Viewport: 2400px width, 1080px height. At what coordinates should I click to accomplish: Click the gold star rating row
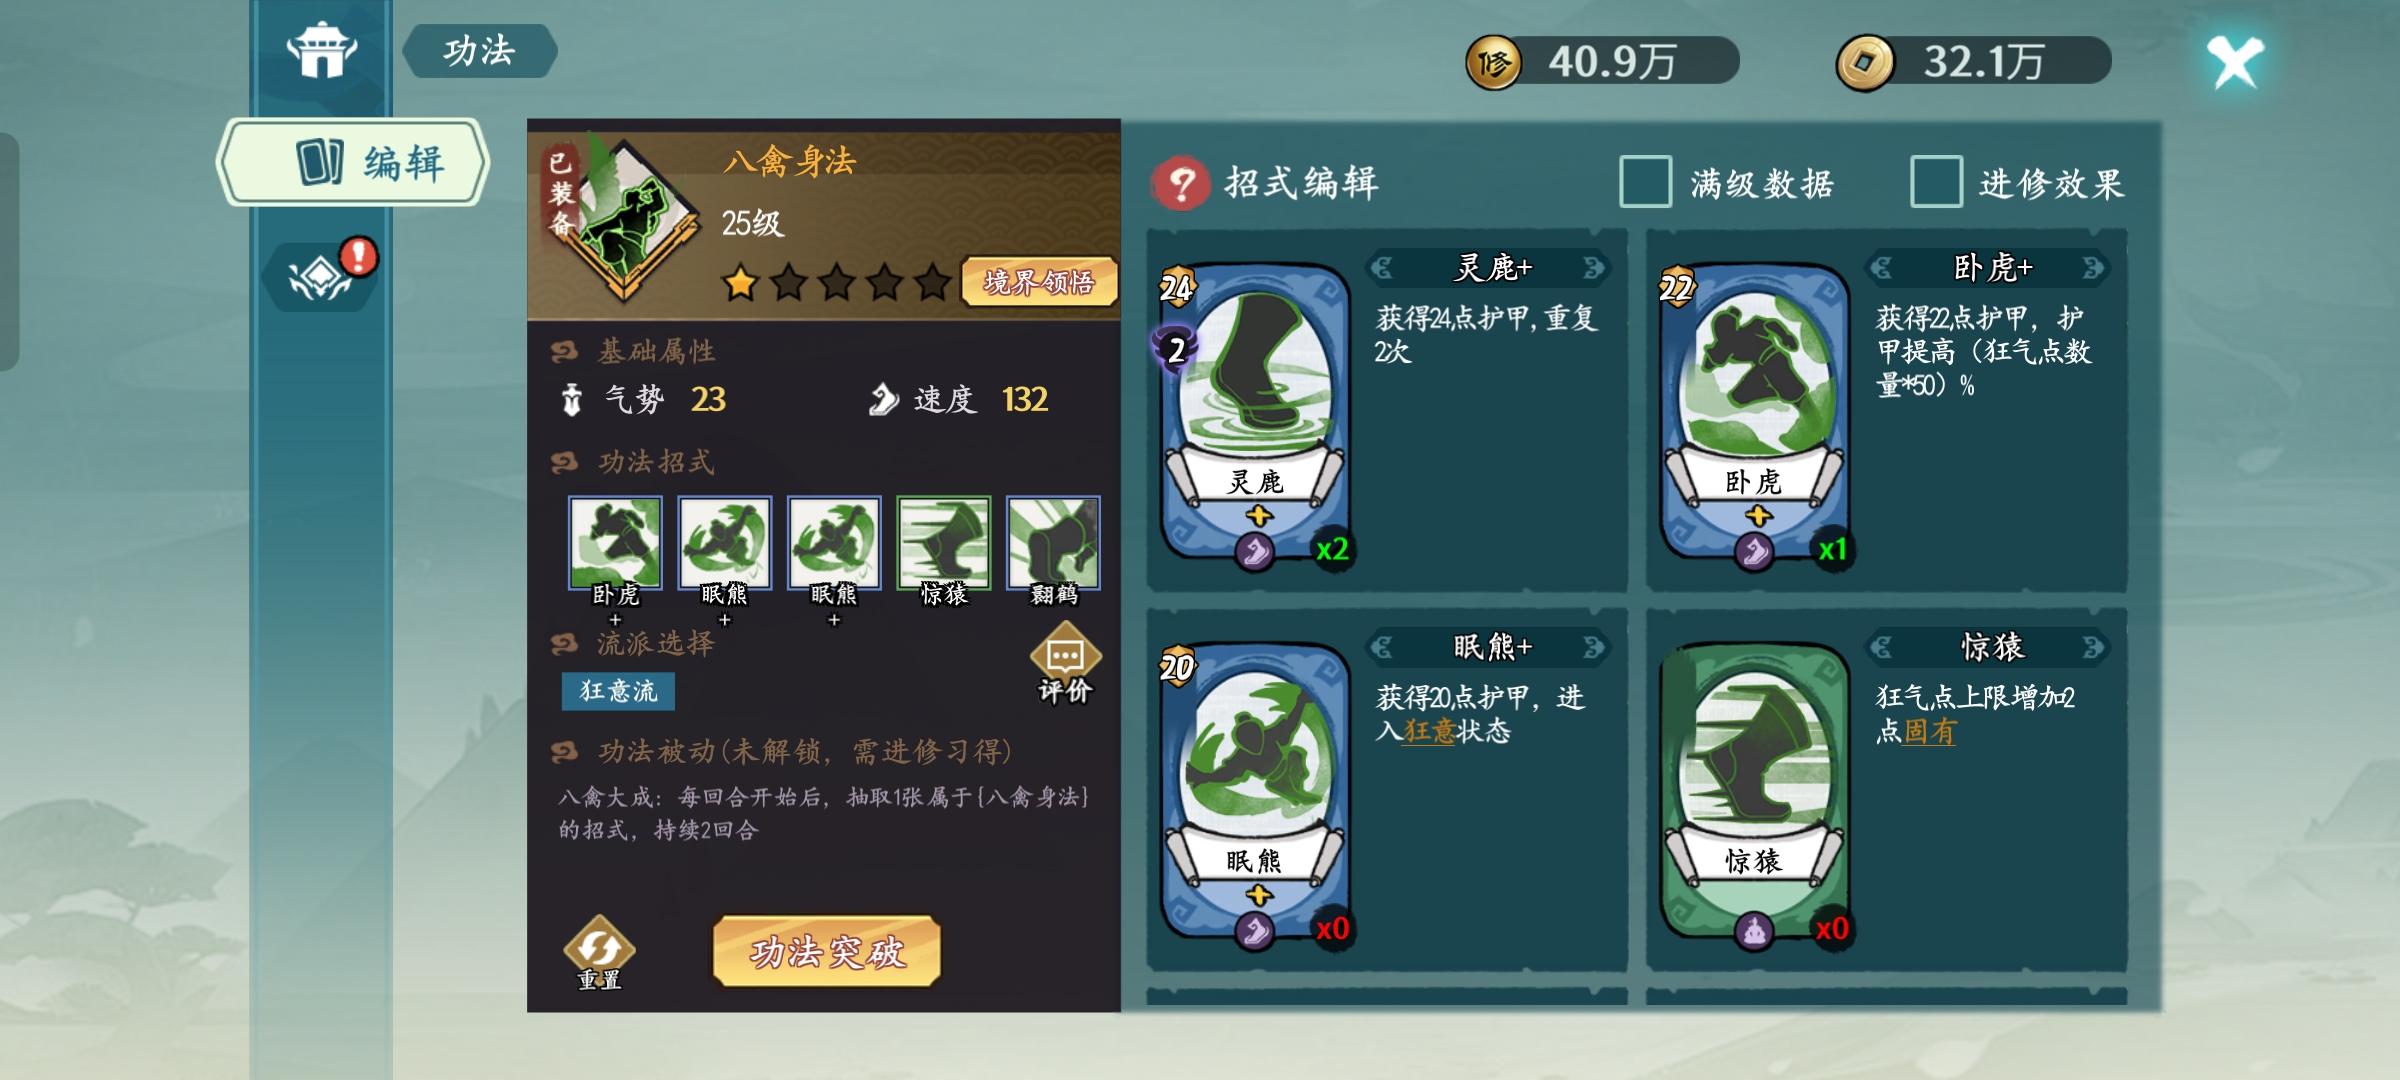click(x=836, y=282)
